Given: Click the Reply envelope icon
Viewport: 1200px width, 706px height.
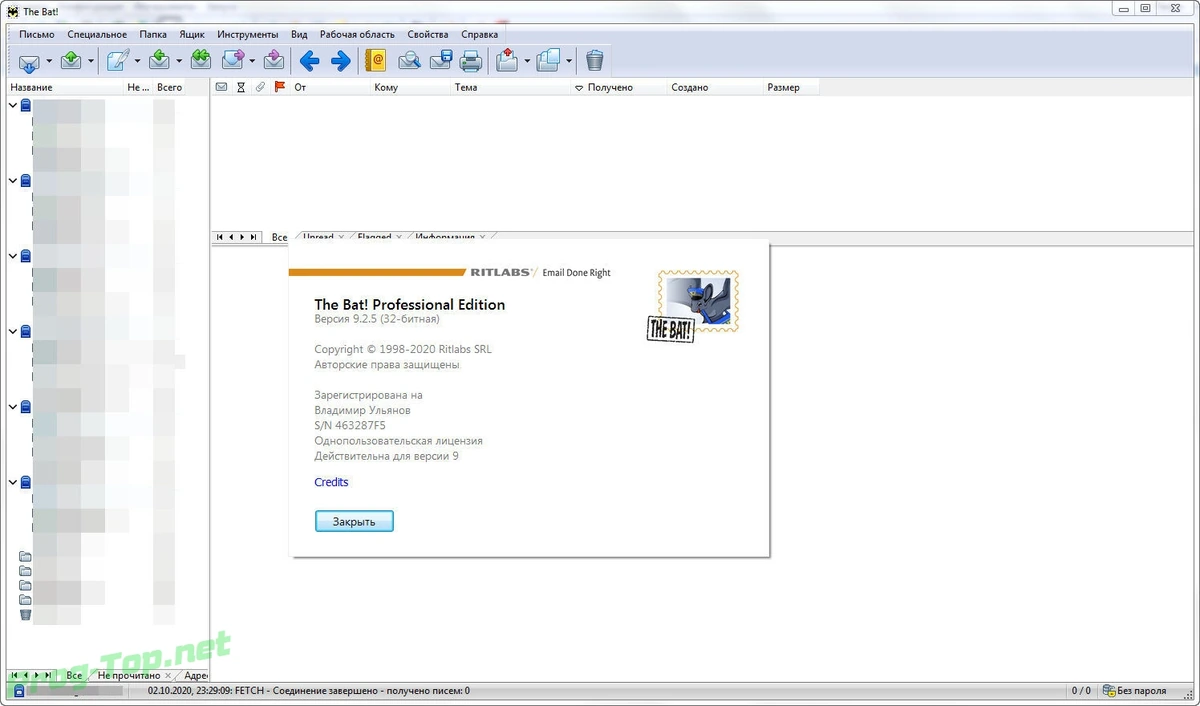Looking at the screenshot, I should coord(159,61).
